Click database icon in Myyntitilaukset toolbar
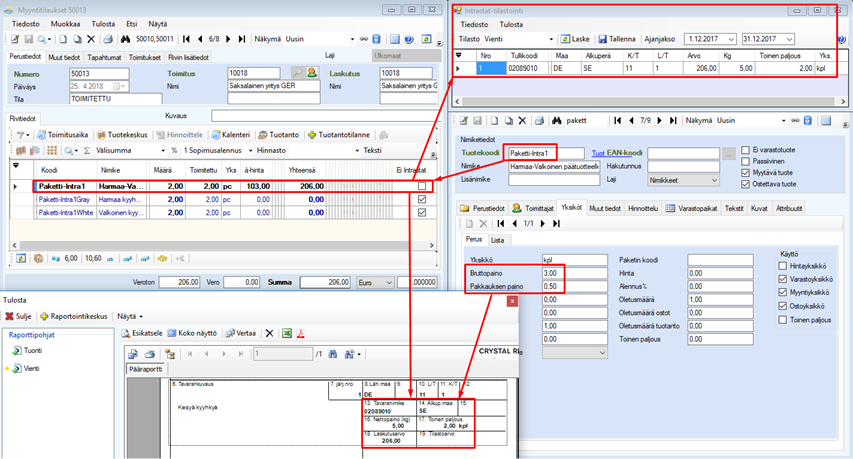The width and height of the screenshot is (853, 459). coord(376,39)
